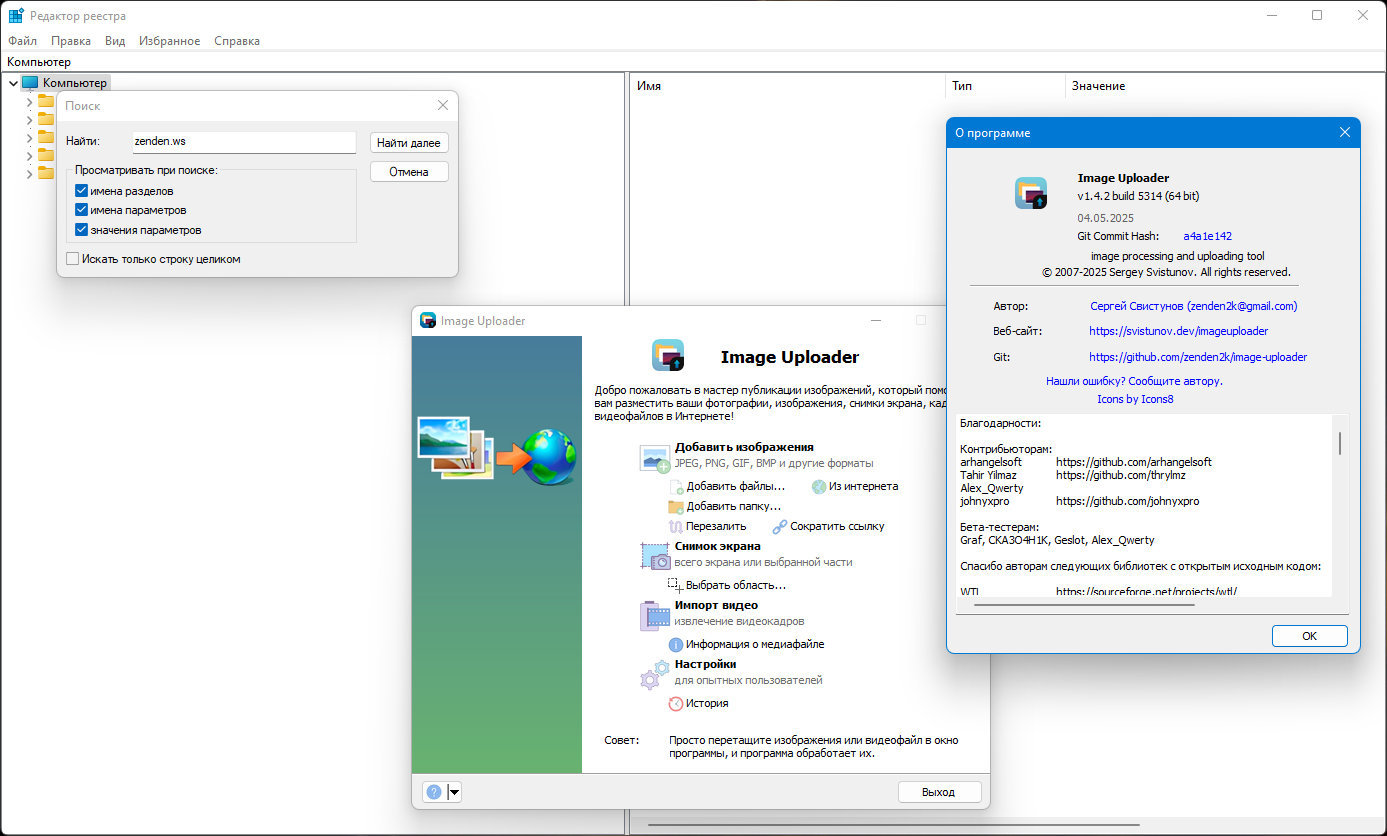Open the Избранное menu

click(168, 41)
